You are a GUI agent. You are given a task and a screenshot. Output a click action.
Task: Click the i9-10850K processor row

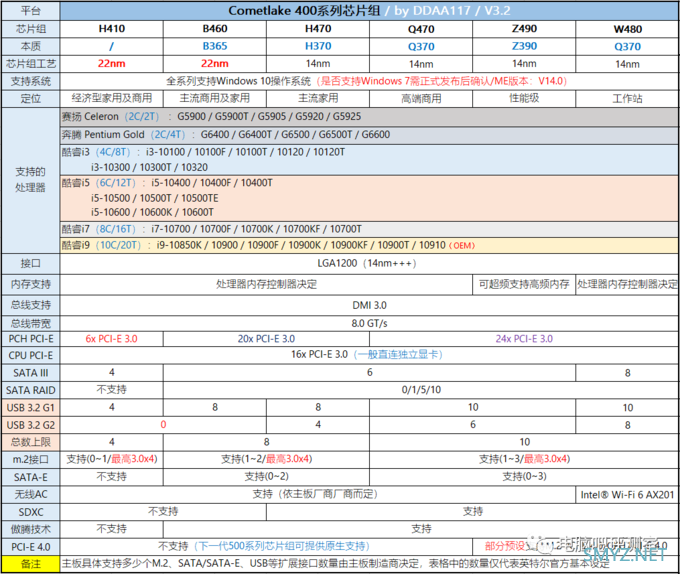(369, 245)
